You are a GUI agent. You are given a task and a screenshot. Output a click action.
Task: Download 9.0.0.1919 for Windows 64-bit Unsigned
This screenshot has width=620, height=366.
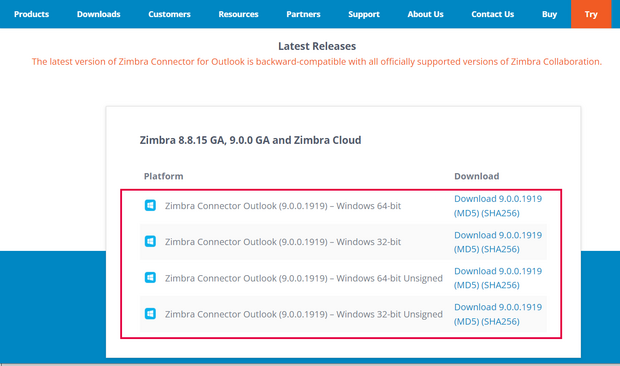pos(498,271)
